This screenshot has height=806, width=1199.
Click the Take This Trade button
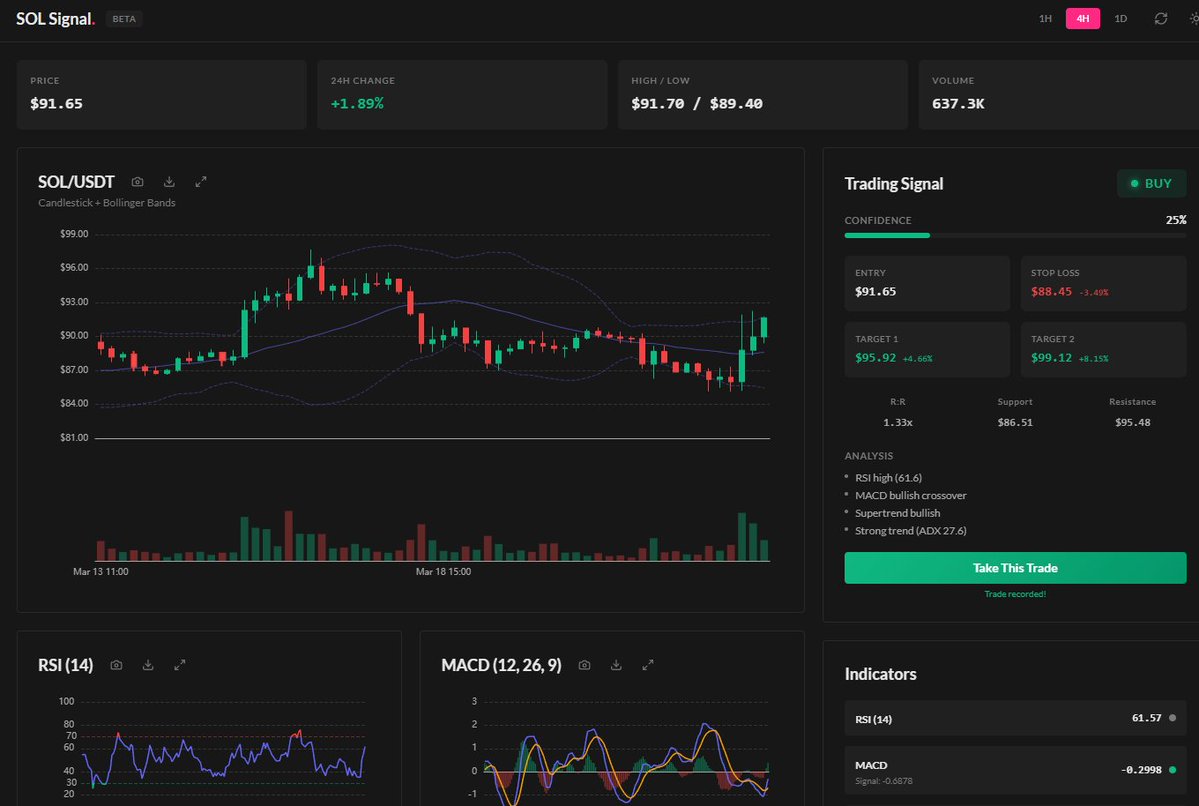[1015, 568]
